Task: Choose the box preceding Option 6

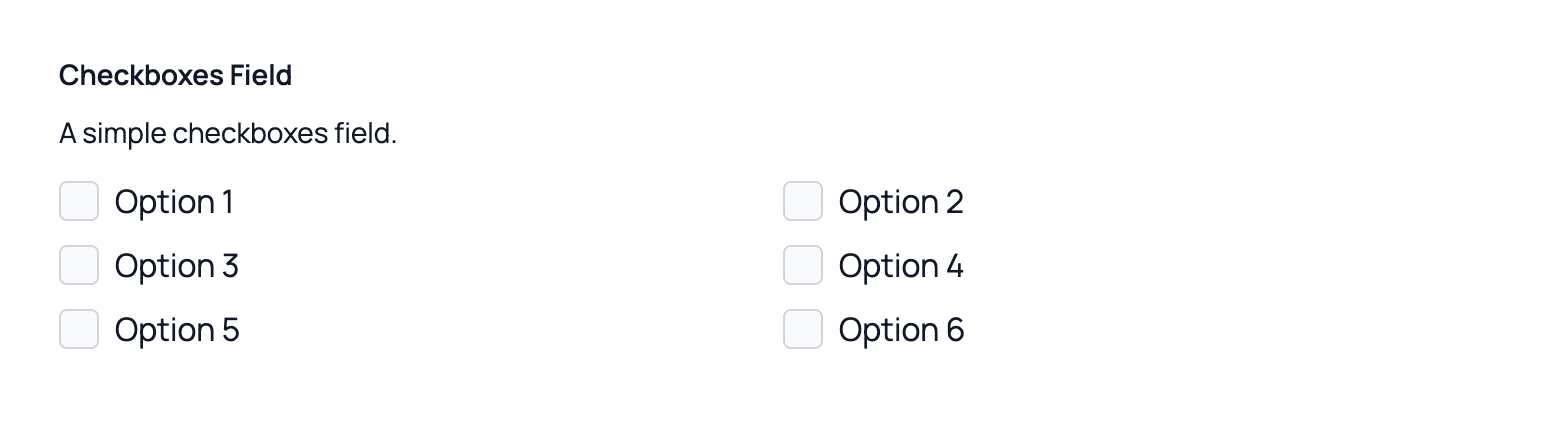Action: pyautogui.click(x=802, y=329)
